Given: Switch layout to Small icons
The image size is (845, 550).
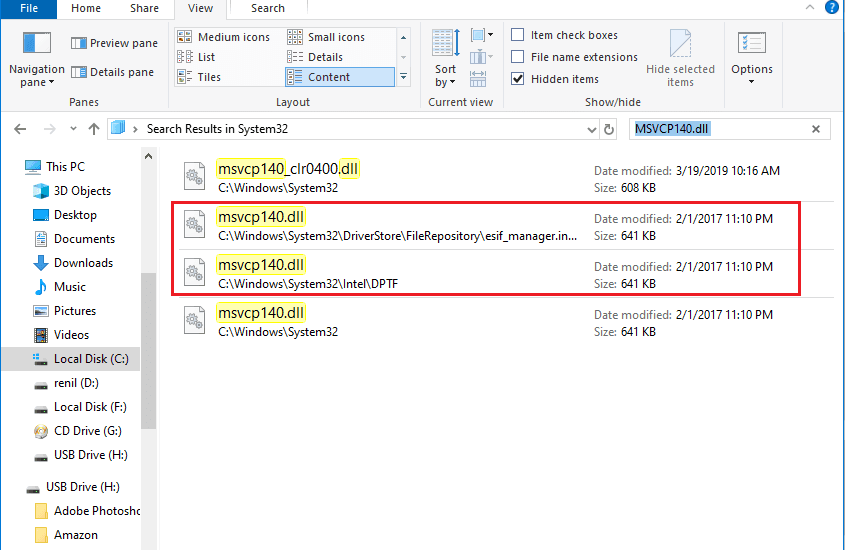Looking at the screenshot, I should click(327, 37).
